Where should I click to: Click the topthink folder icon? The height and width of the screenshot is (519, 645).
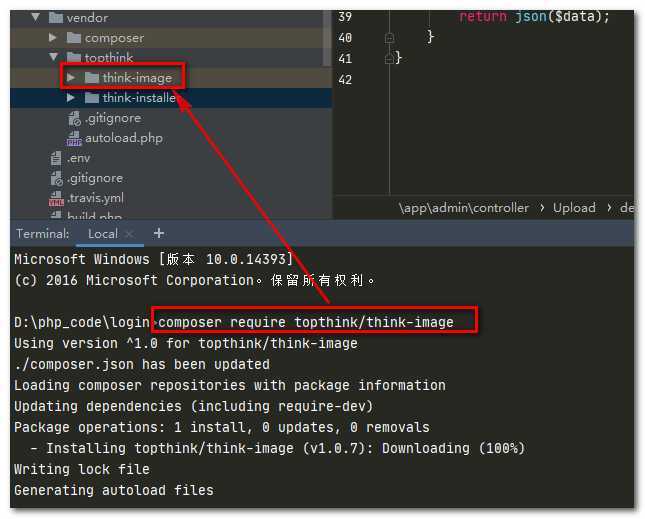[x=74, y=57]
